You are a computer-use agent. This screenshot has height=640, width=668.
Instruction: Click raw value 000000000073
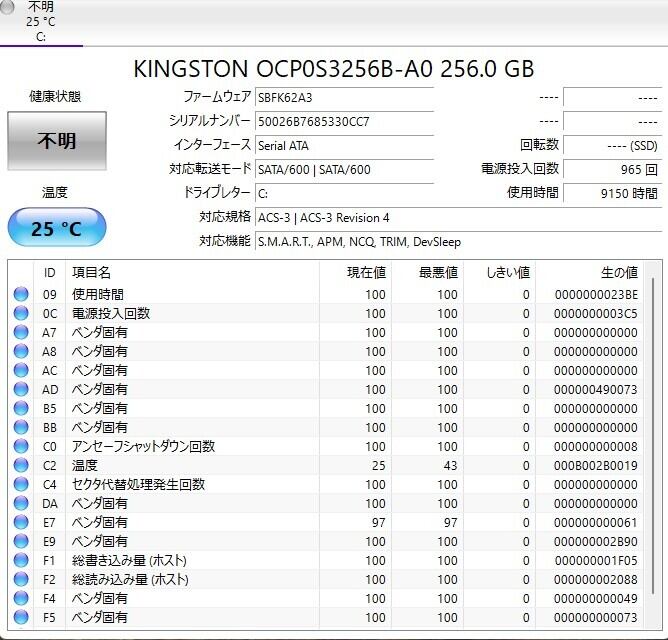click(x=596, y=617)
